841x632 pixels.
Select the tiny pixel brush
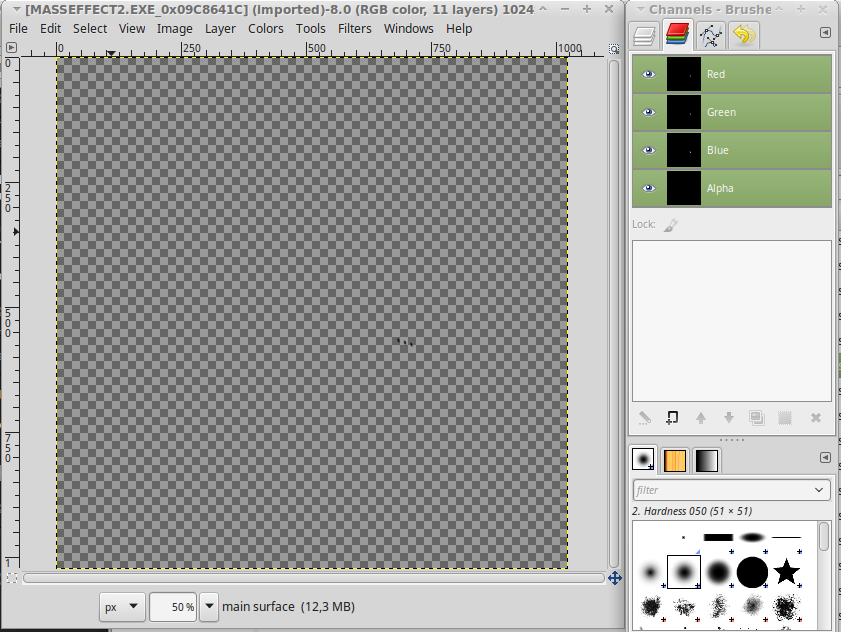[683, 538]
